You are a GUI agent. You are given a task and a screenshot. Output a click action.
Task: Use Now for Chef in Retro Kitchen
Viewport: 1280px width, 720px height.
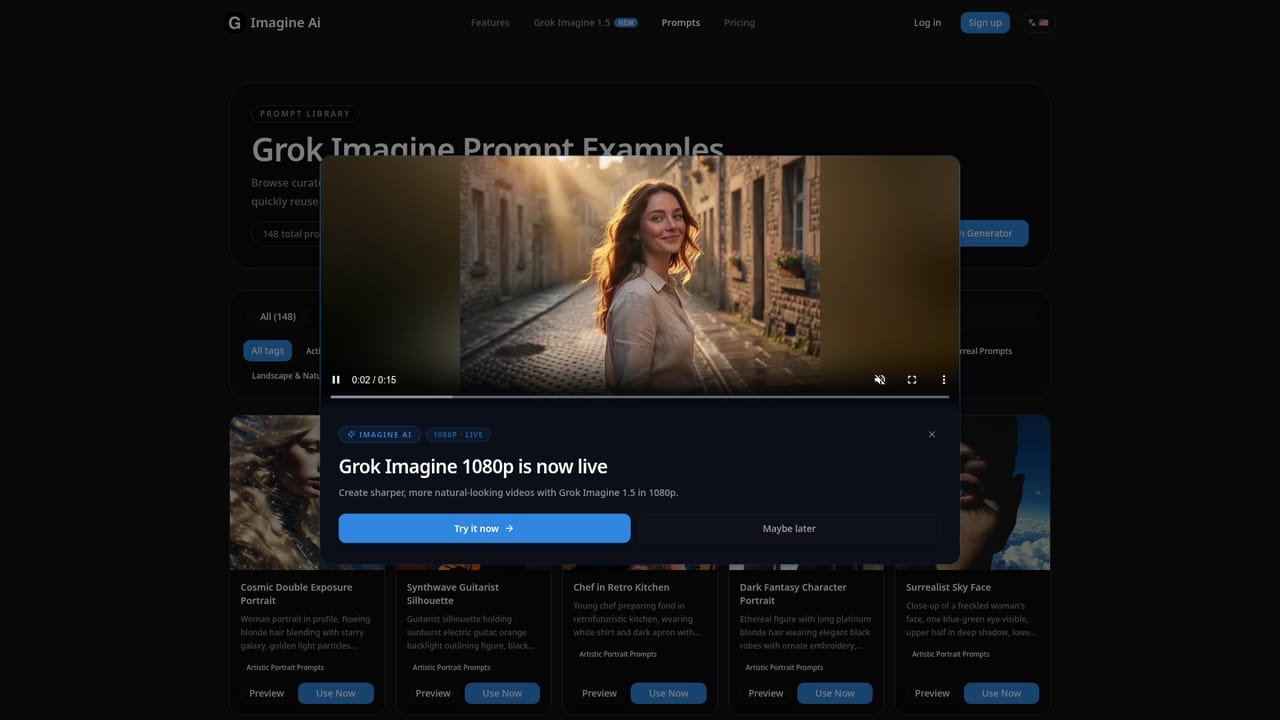[x=668, y=693]
